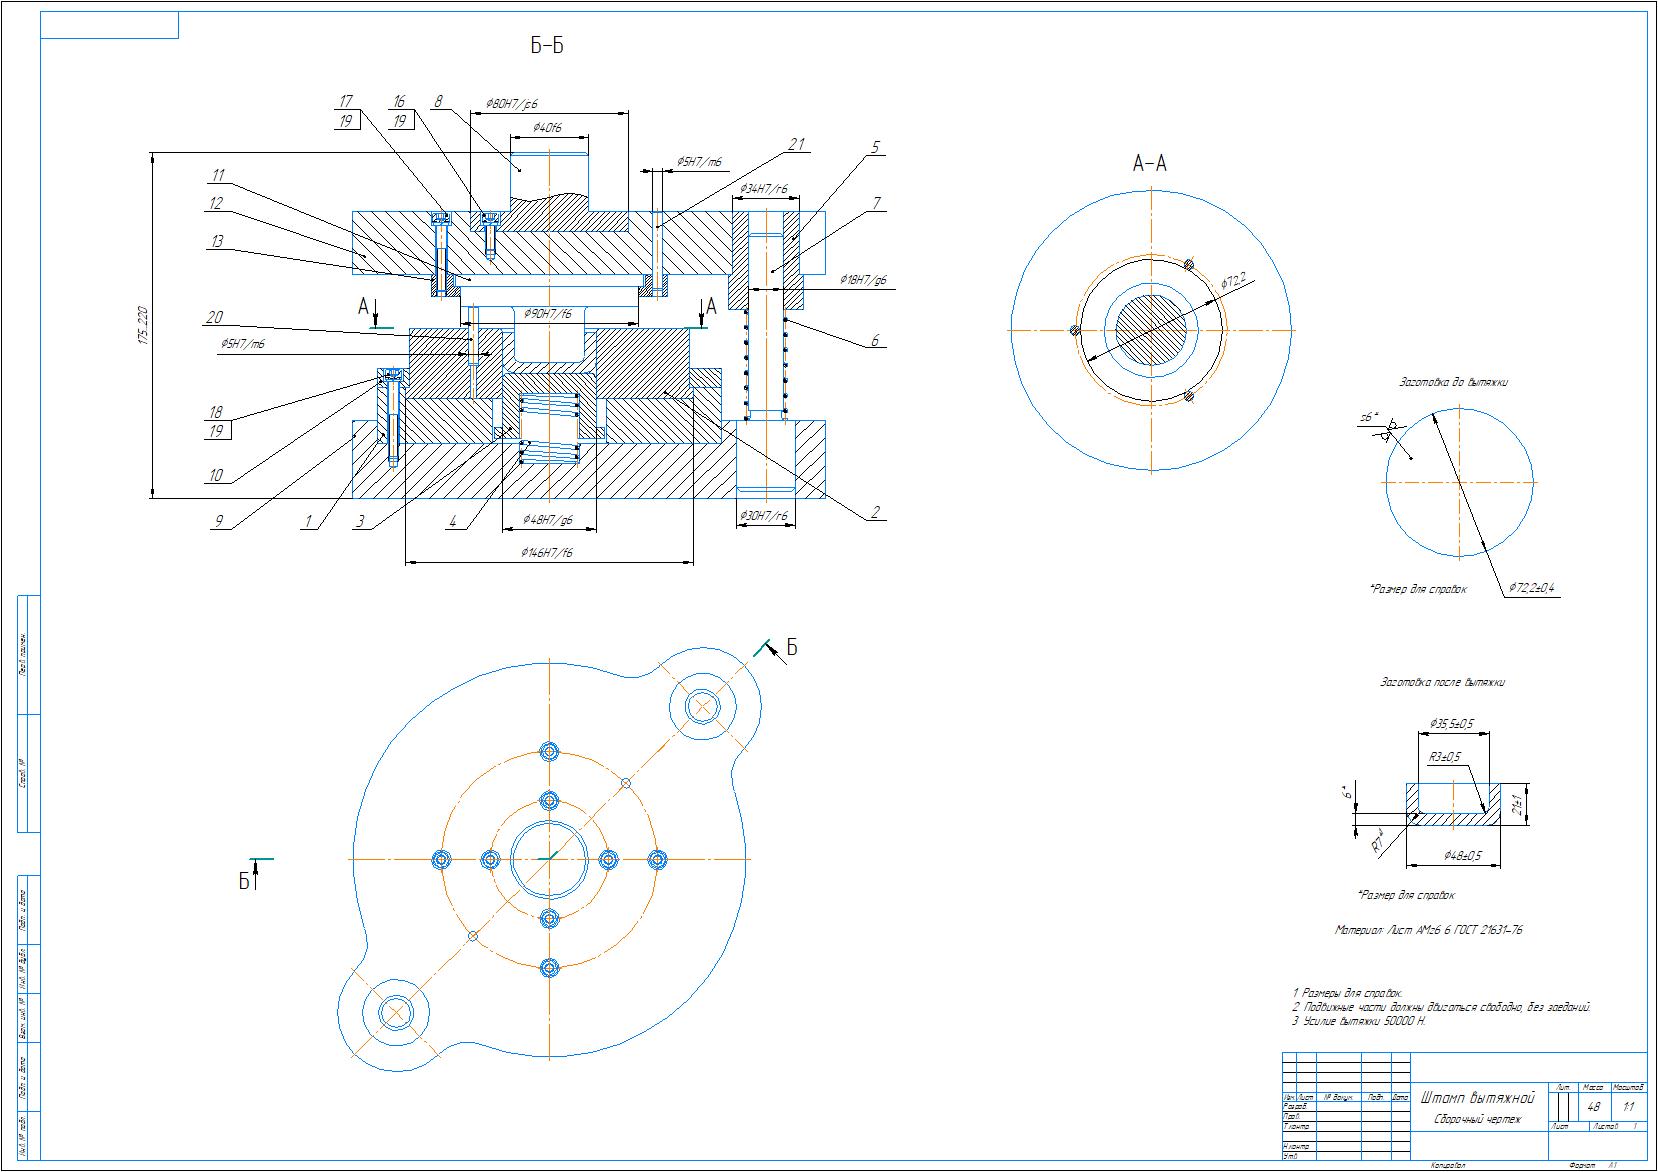This screenshot has height=1172, width=1658.
Task: Click the topmost bolt symbol in plan view
Action: (548, 752)
